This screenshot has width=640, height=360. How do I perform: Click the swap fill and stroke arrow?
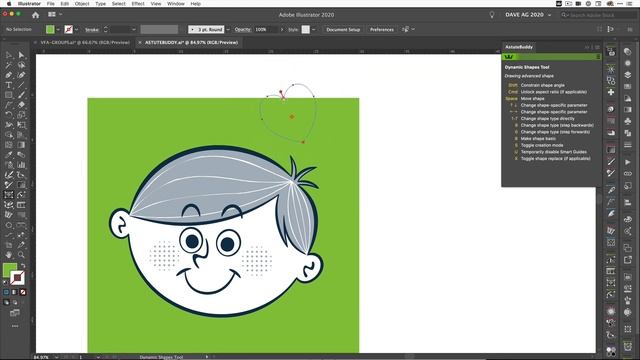click(x=23, y=266)
